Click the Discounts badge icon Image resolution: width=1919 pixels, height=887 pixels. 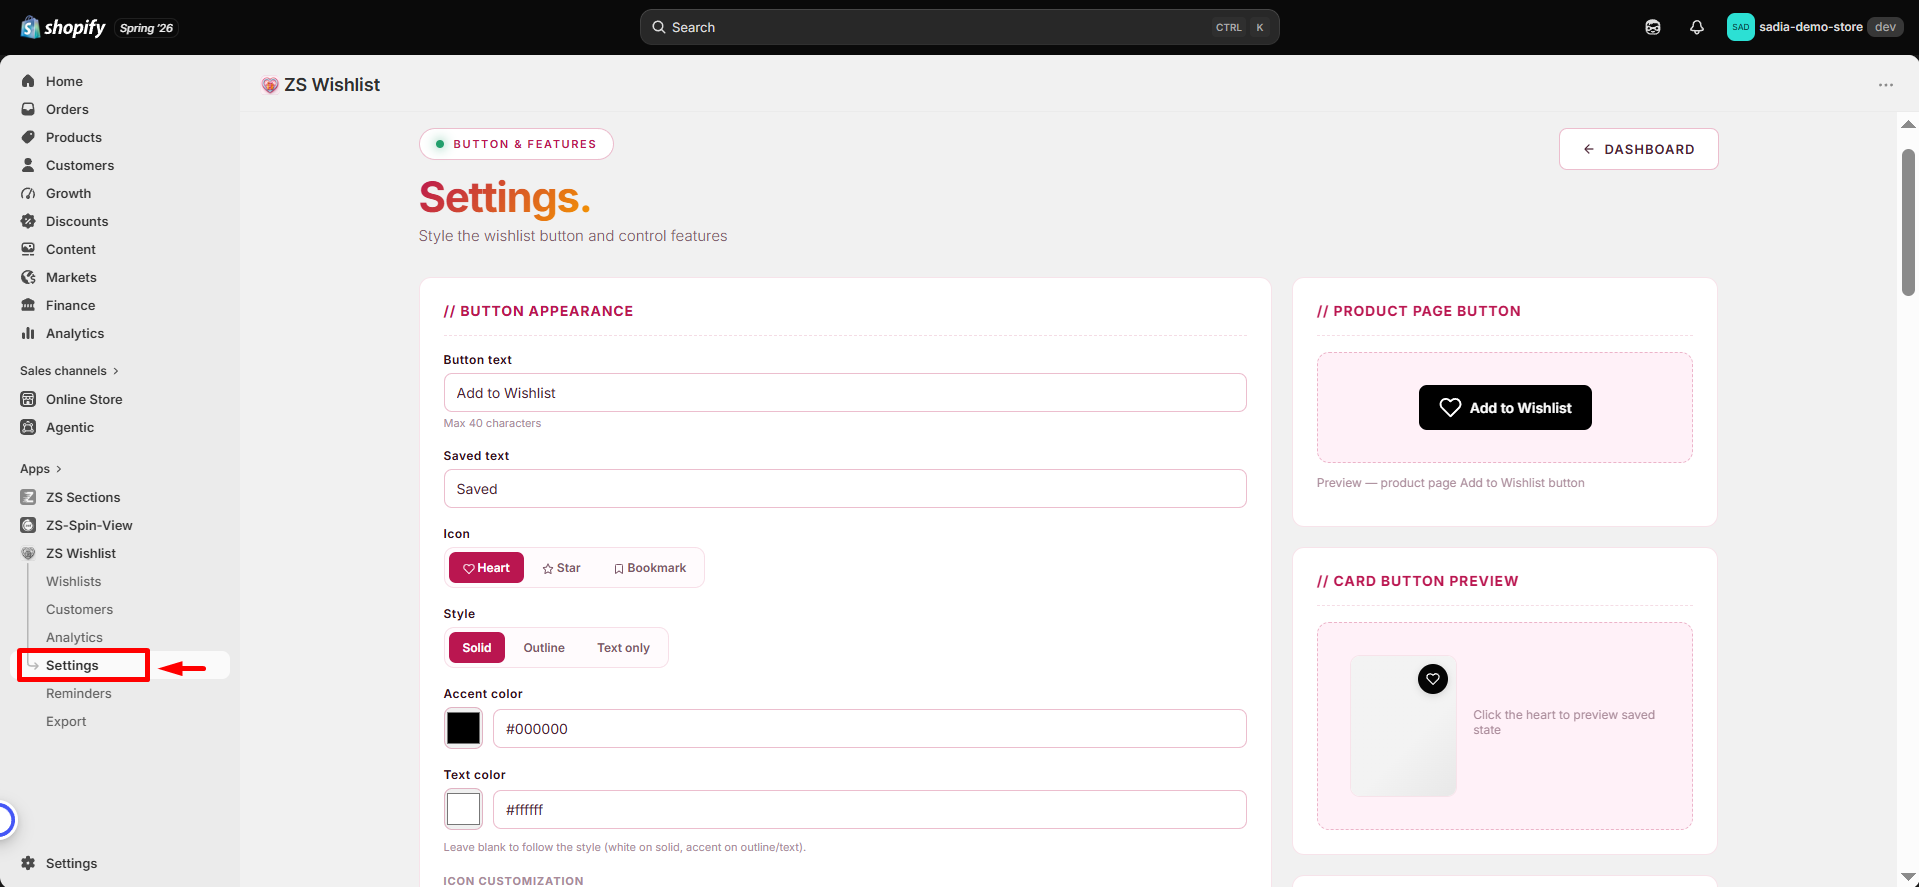[28, 221]
